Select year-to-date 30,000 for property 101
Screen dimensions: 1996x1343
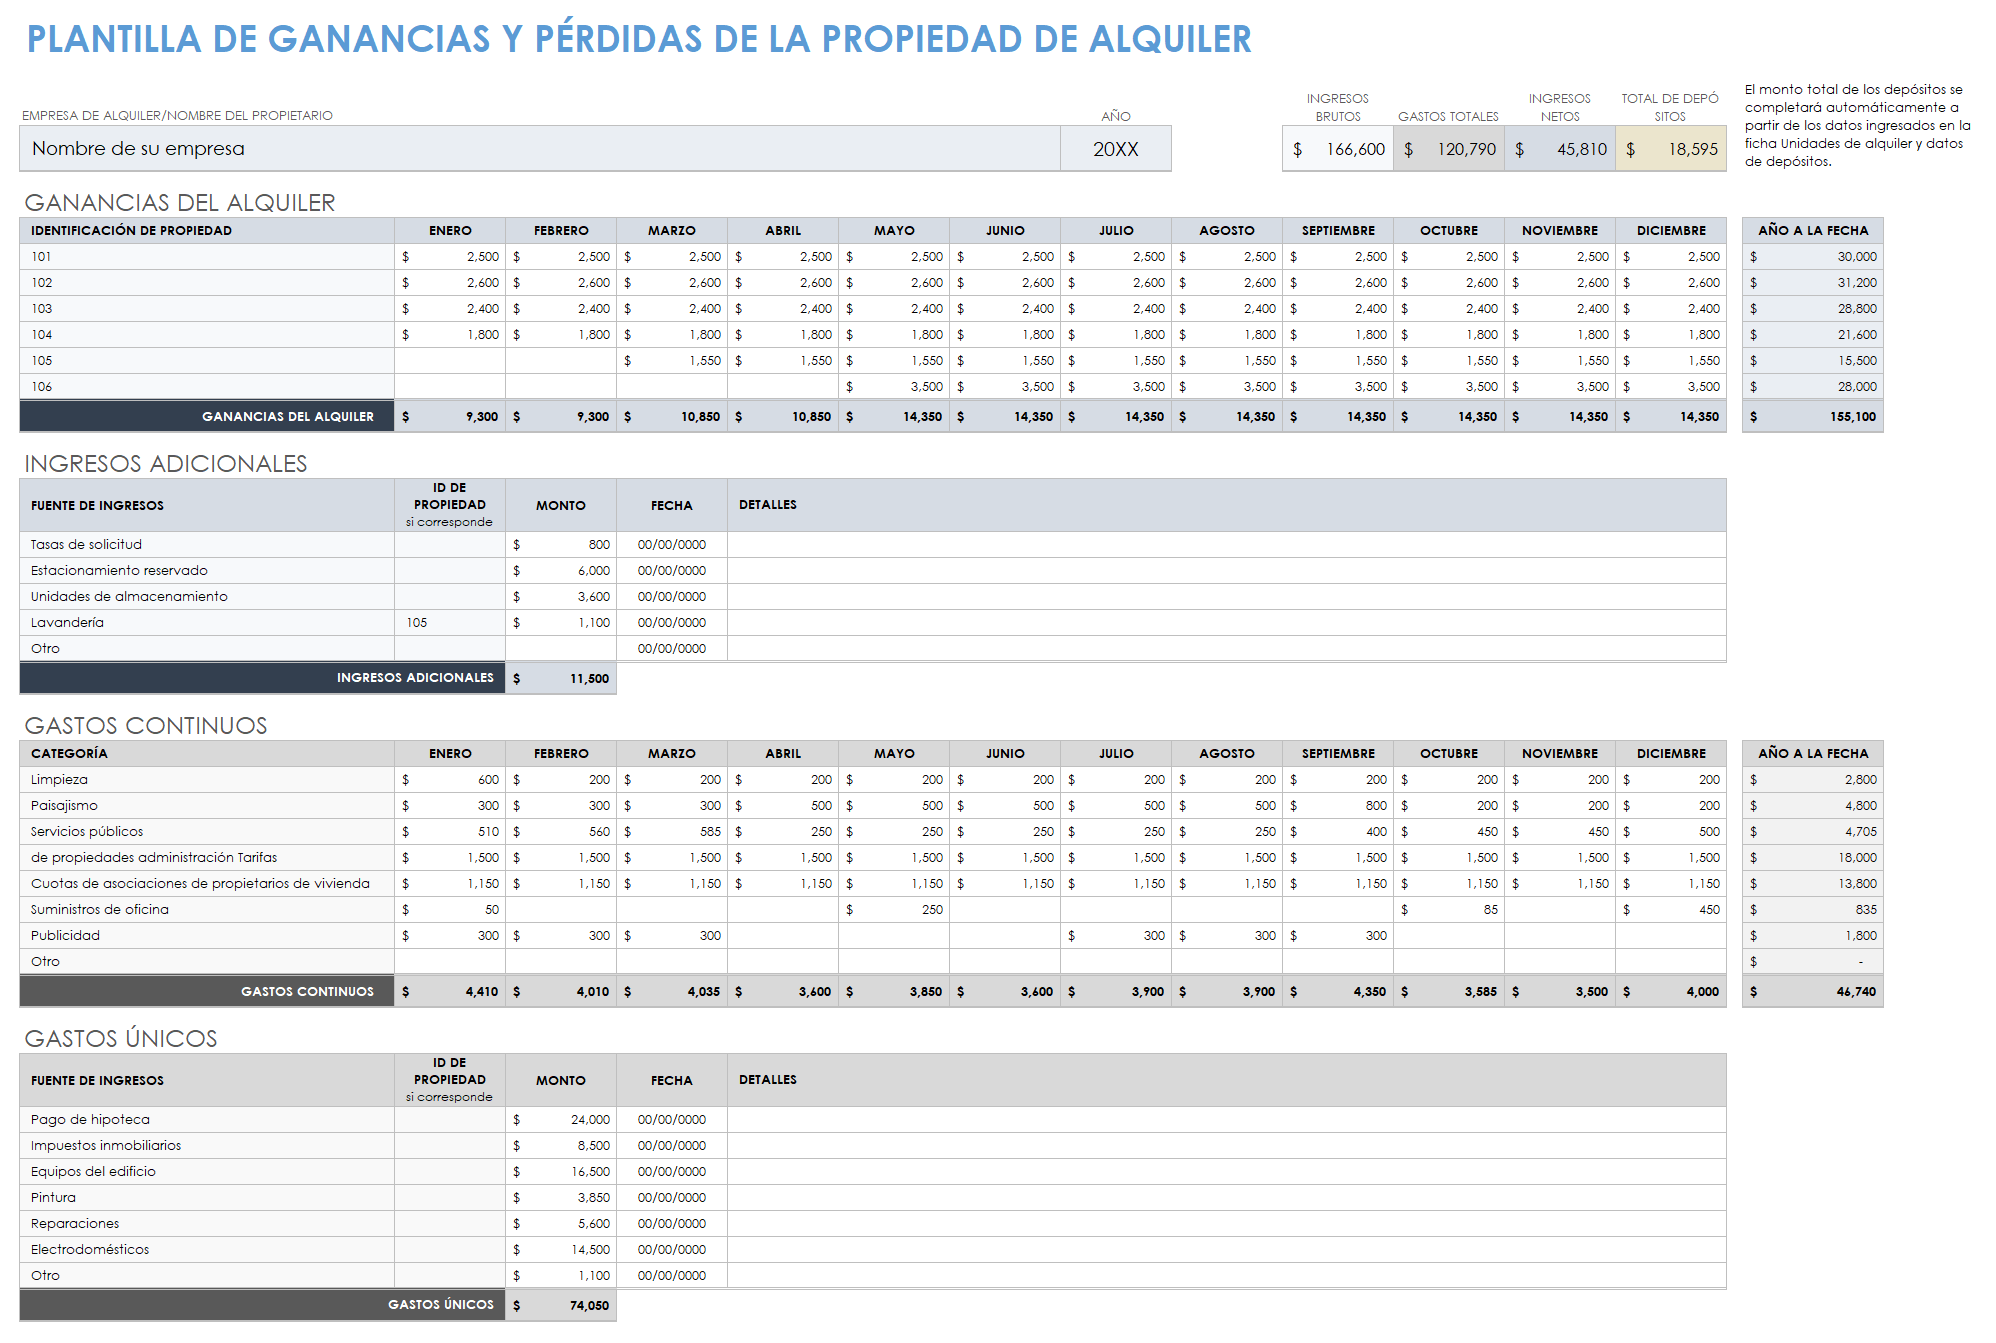[1813, 257]
